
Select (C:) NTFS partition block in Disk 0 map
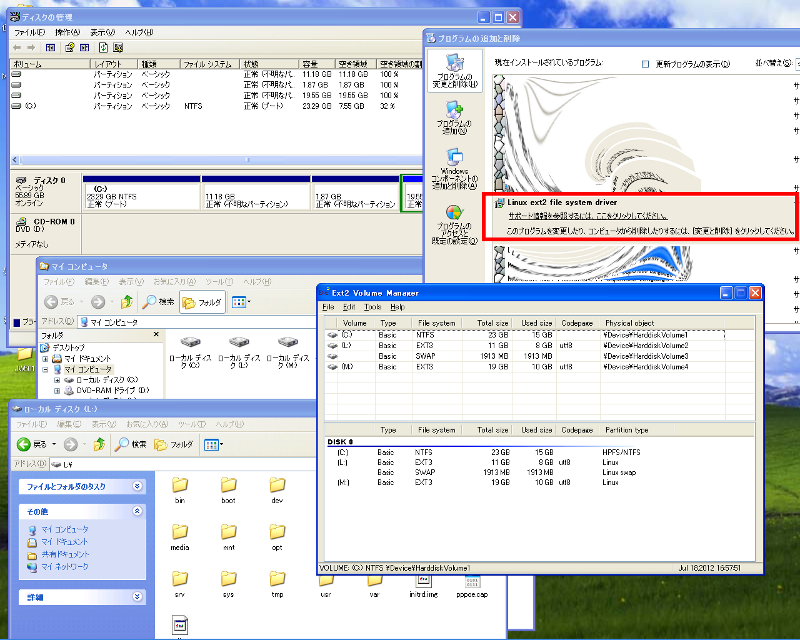pyautogui.click(x=141, y=193)
